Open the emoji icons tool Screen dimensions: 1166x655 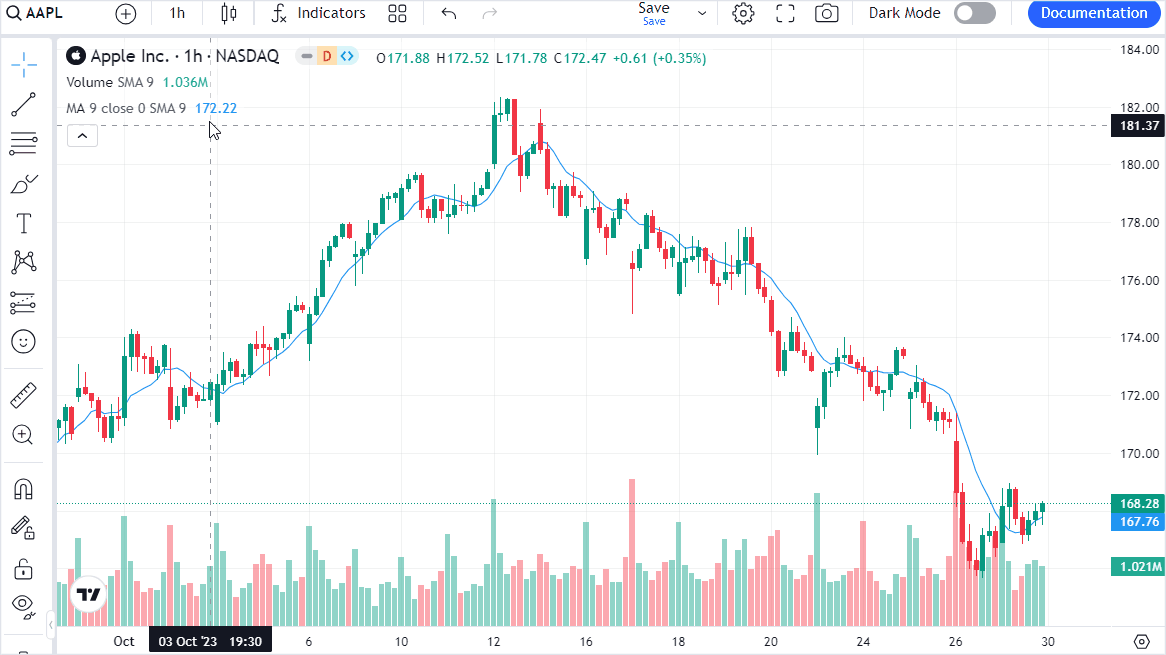tap(24, 342)
